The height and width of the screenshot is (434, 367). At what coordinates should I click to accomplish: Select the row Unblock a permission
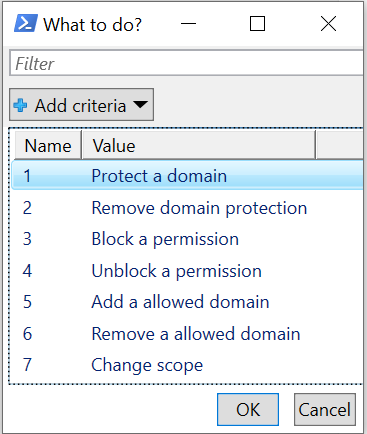(x=188, y=271)
